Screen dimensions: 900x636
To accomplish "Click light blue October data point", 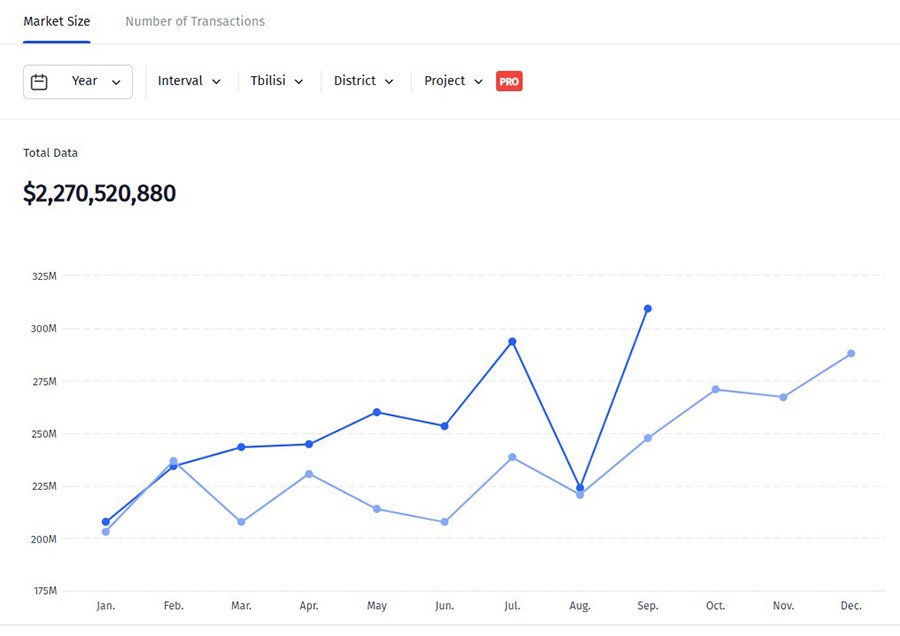I will pos(715,389).
